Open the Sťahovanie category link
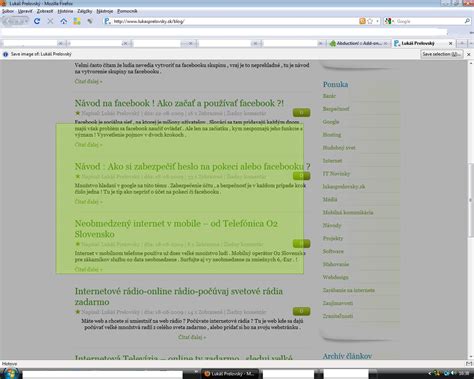This screenshot has width=474, height=379. [336, 264]
